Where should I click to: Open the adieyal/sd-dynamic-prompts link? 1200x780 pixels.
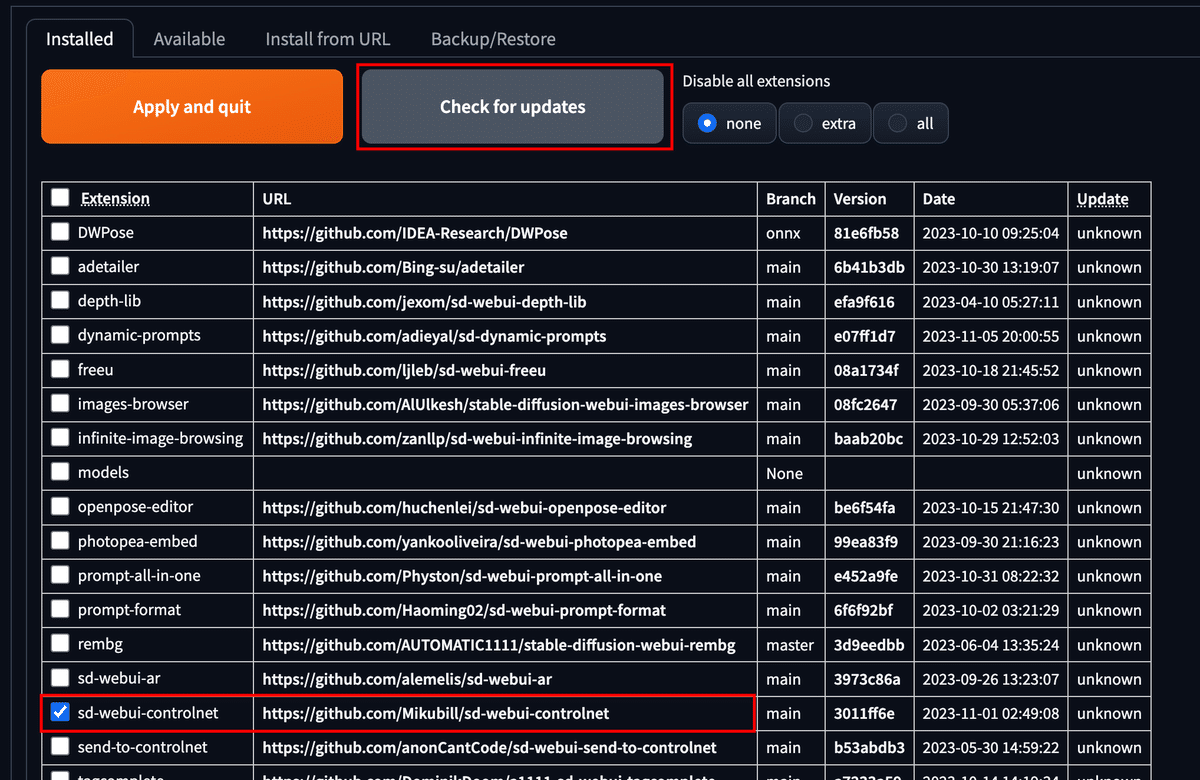click(434, 336)
